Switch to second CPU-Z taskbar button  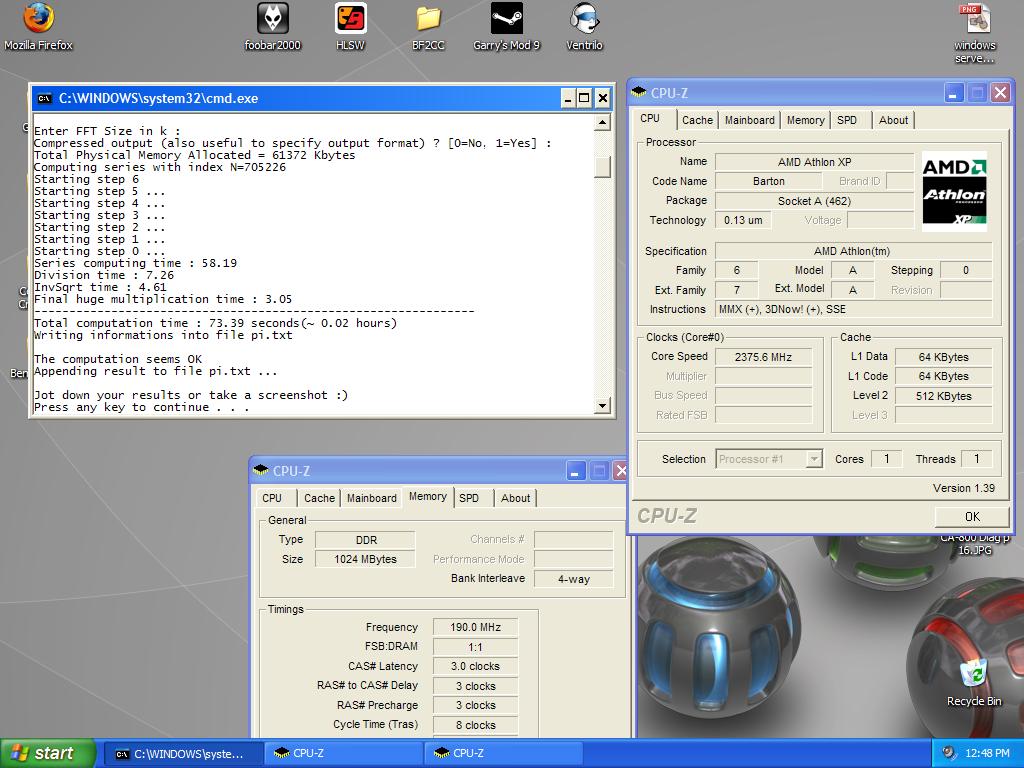[504, 754]
